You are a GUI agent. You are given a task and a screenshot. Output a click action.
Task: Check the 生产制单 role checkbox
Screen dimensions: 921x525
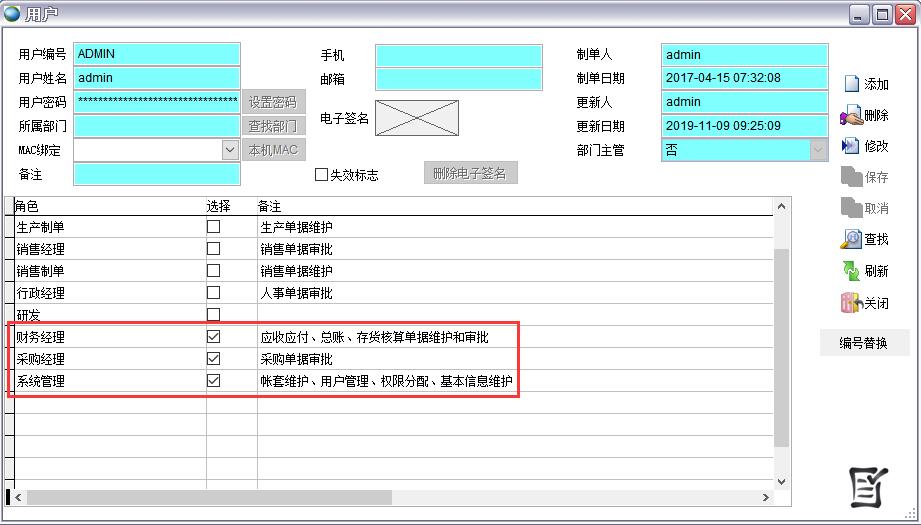pyautogui.click(x=213, y=227)
